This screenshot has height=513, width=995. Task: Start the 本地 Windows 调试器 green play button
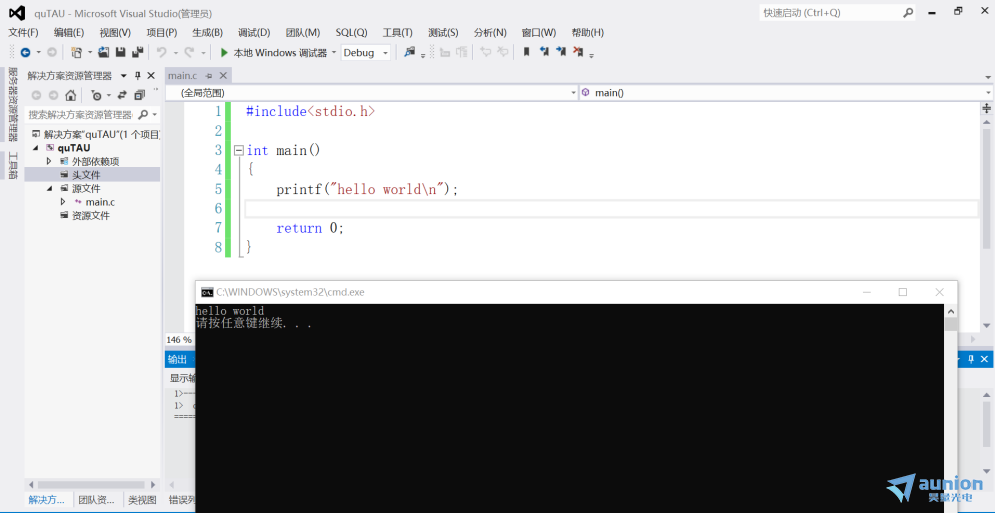pyautogui.click(x=224, y=53)
